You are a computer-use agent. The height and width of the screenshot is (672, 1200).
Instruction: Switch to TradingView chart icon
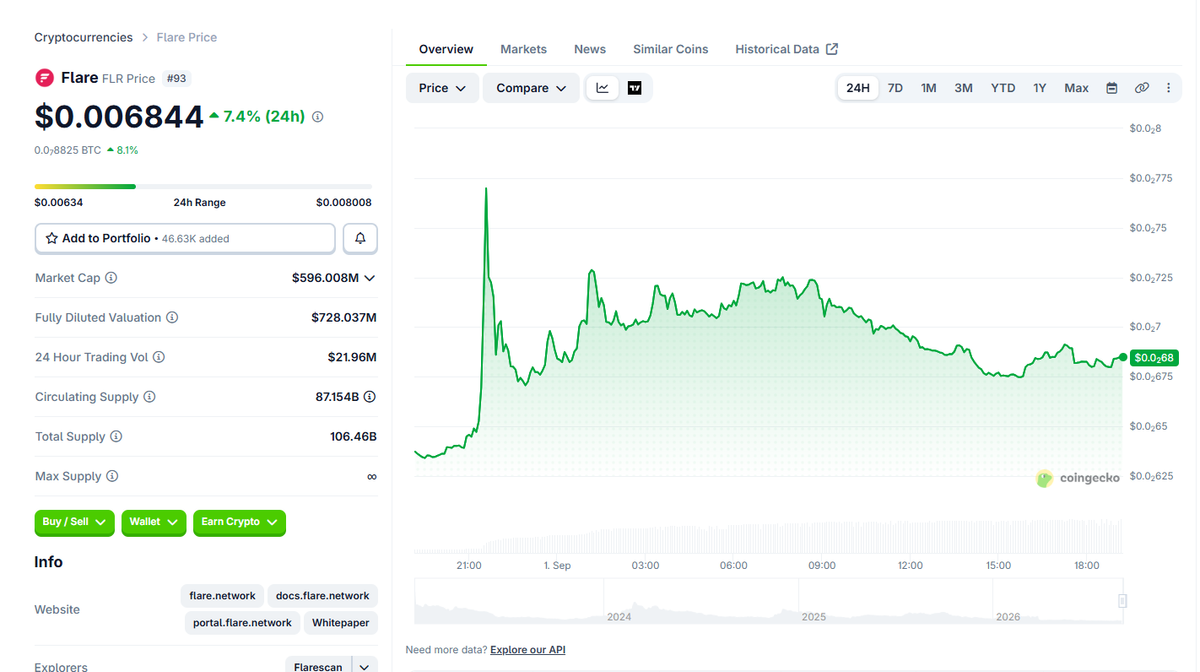[634, 88]
